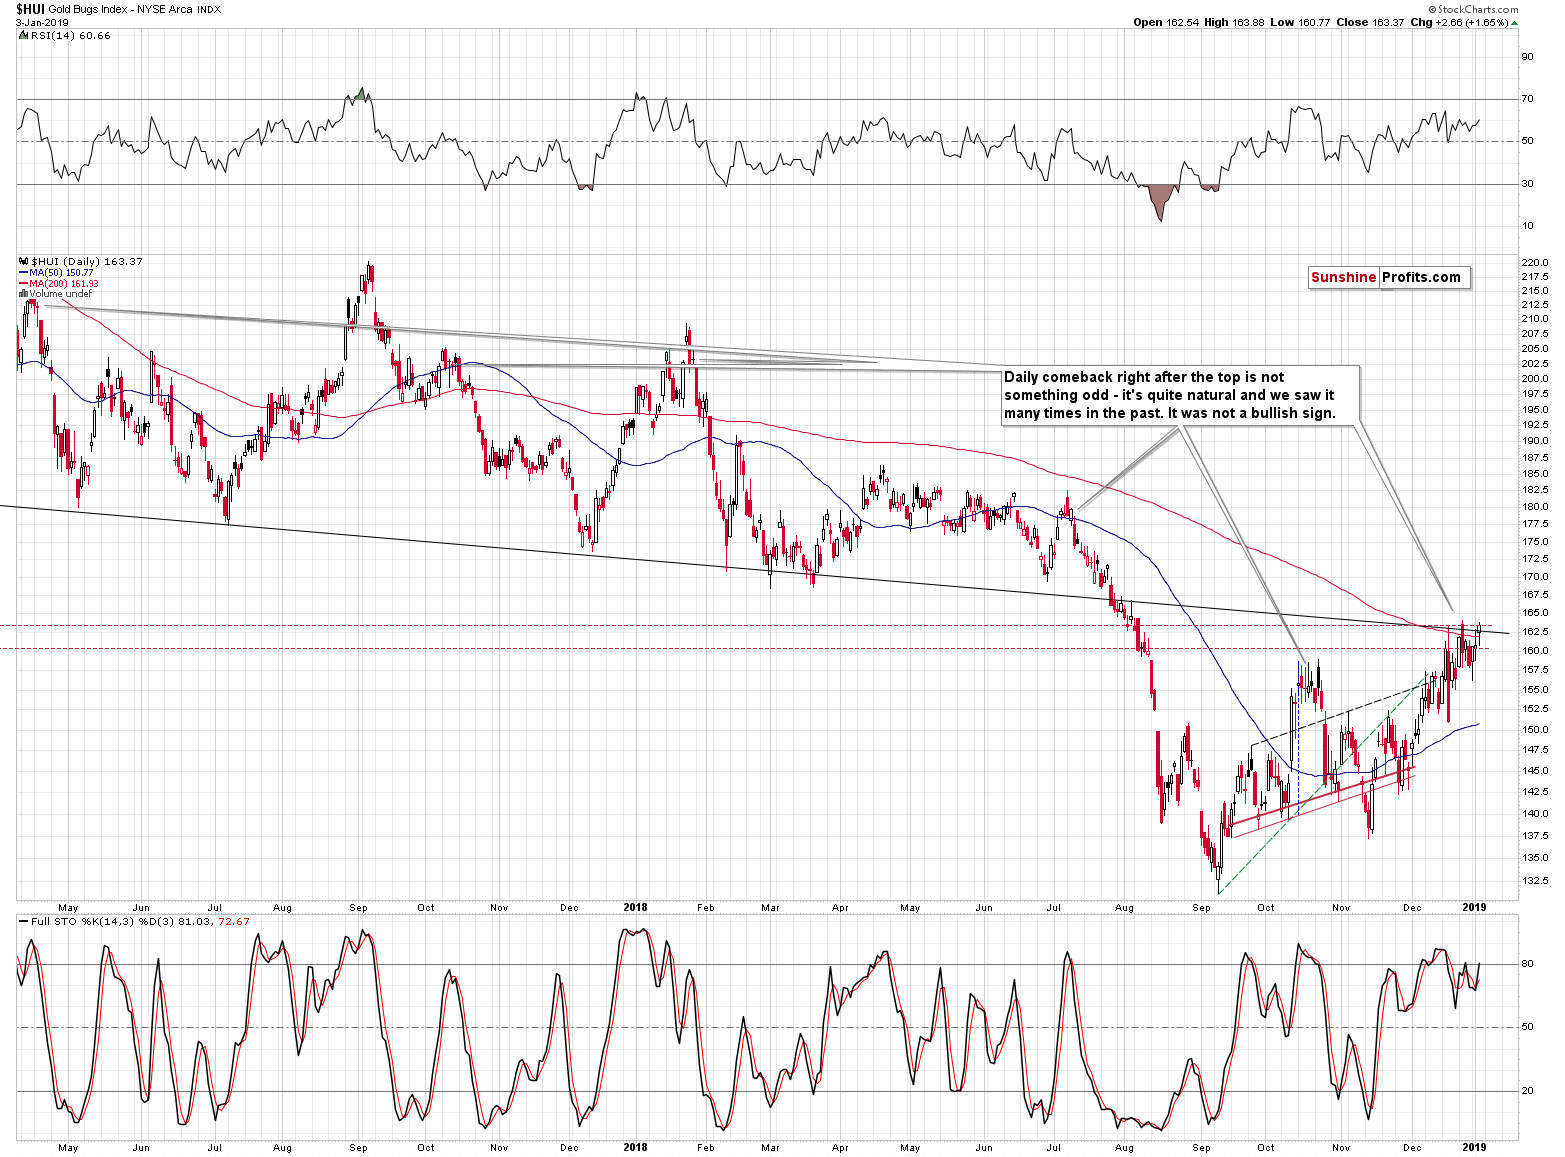
Task: Click the 180.0 price axis label
Action: click(1534, 506)
